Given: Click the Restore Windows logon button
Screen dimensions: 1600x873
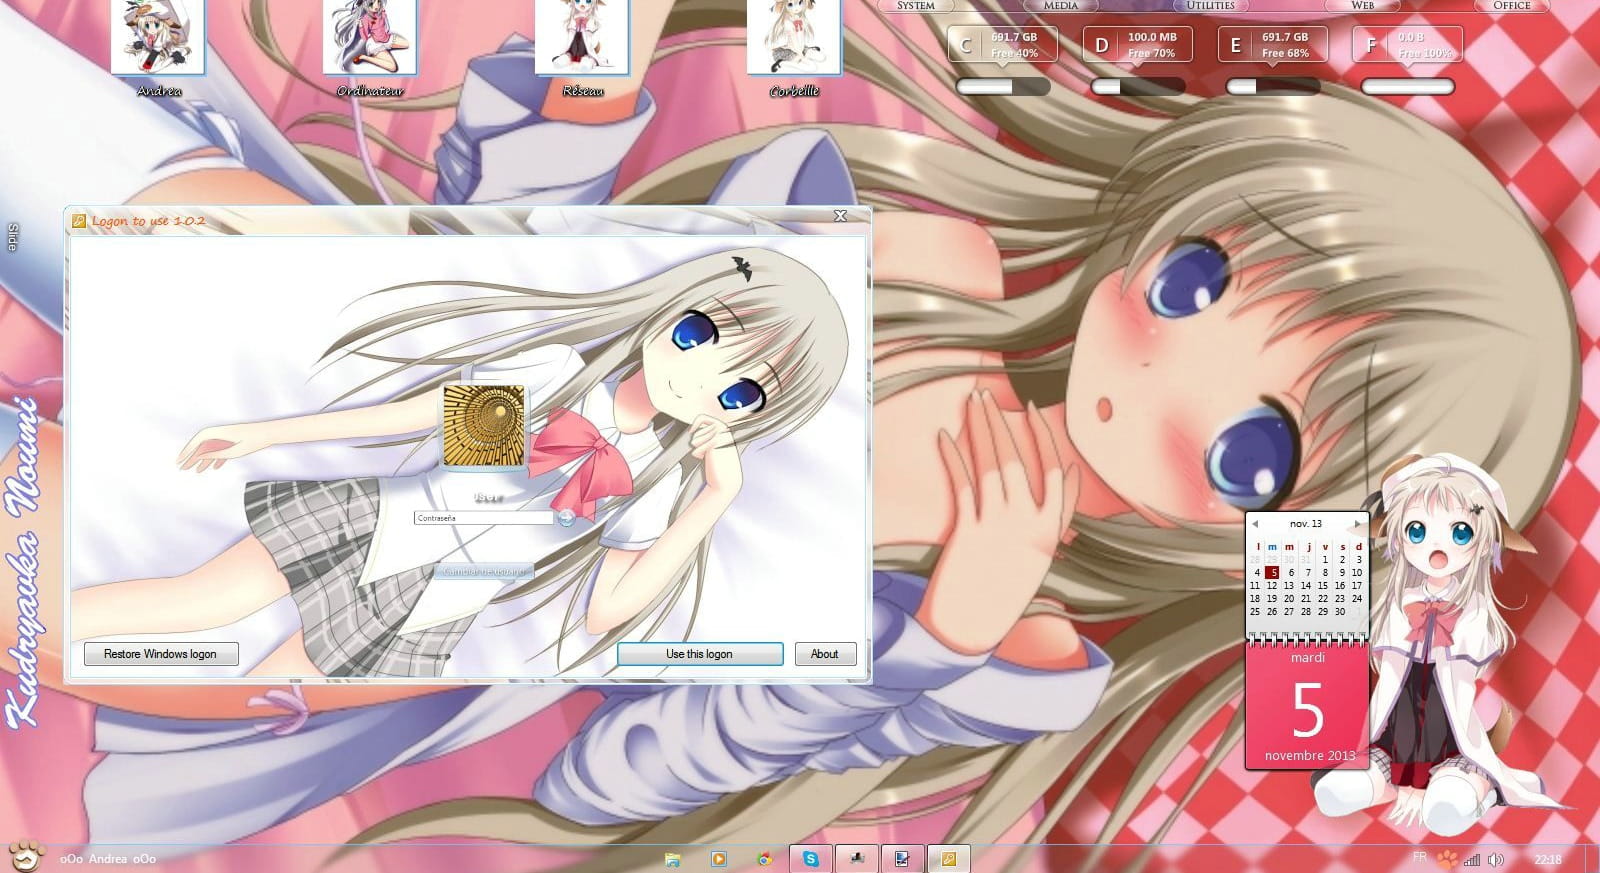Looking at the screenshot, I should pyautogui.click(x=160, y=654).
